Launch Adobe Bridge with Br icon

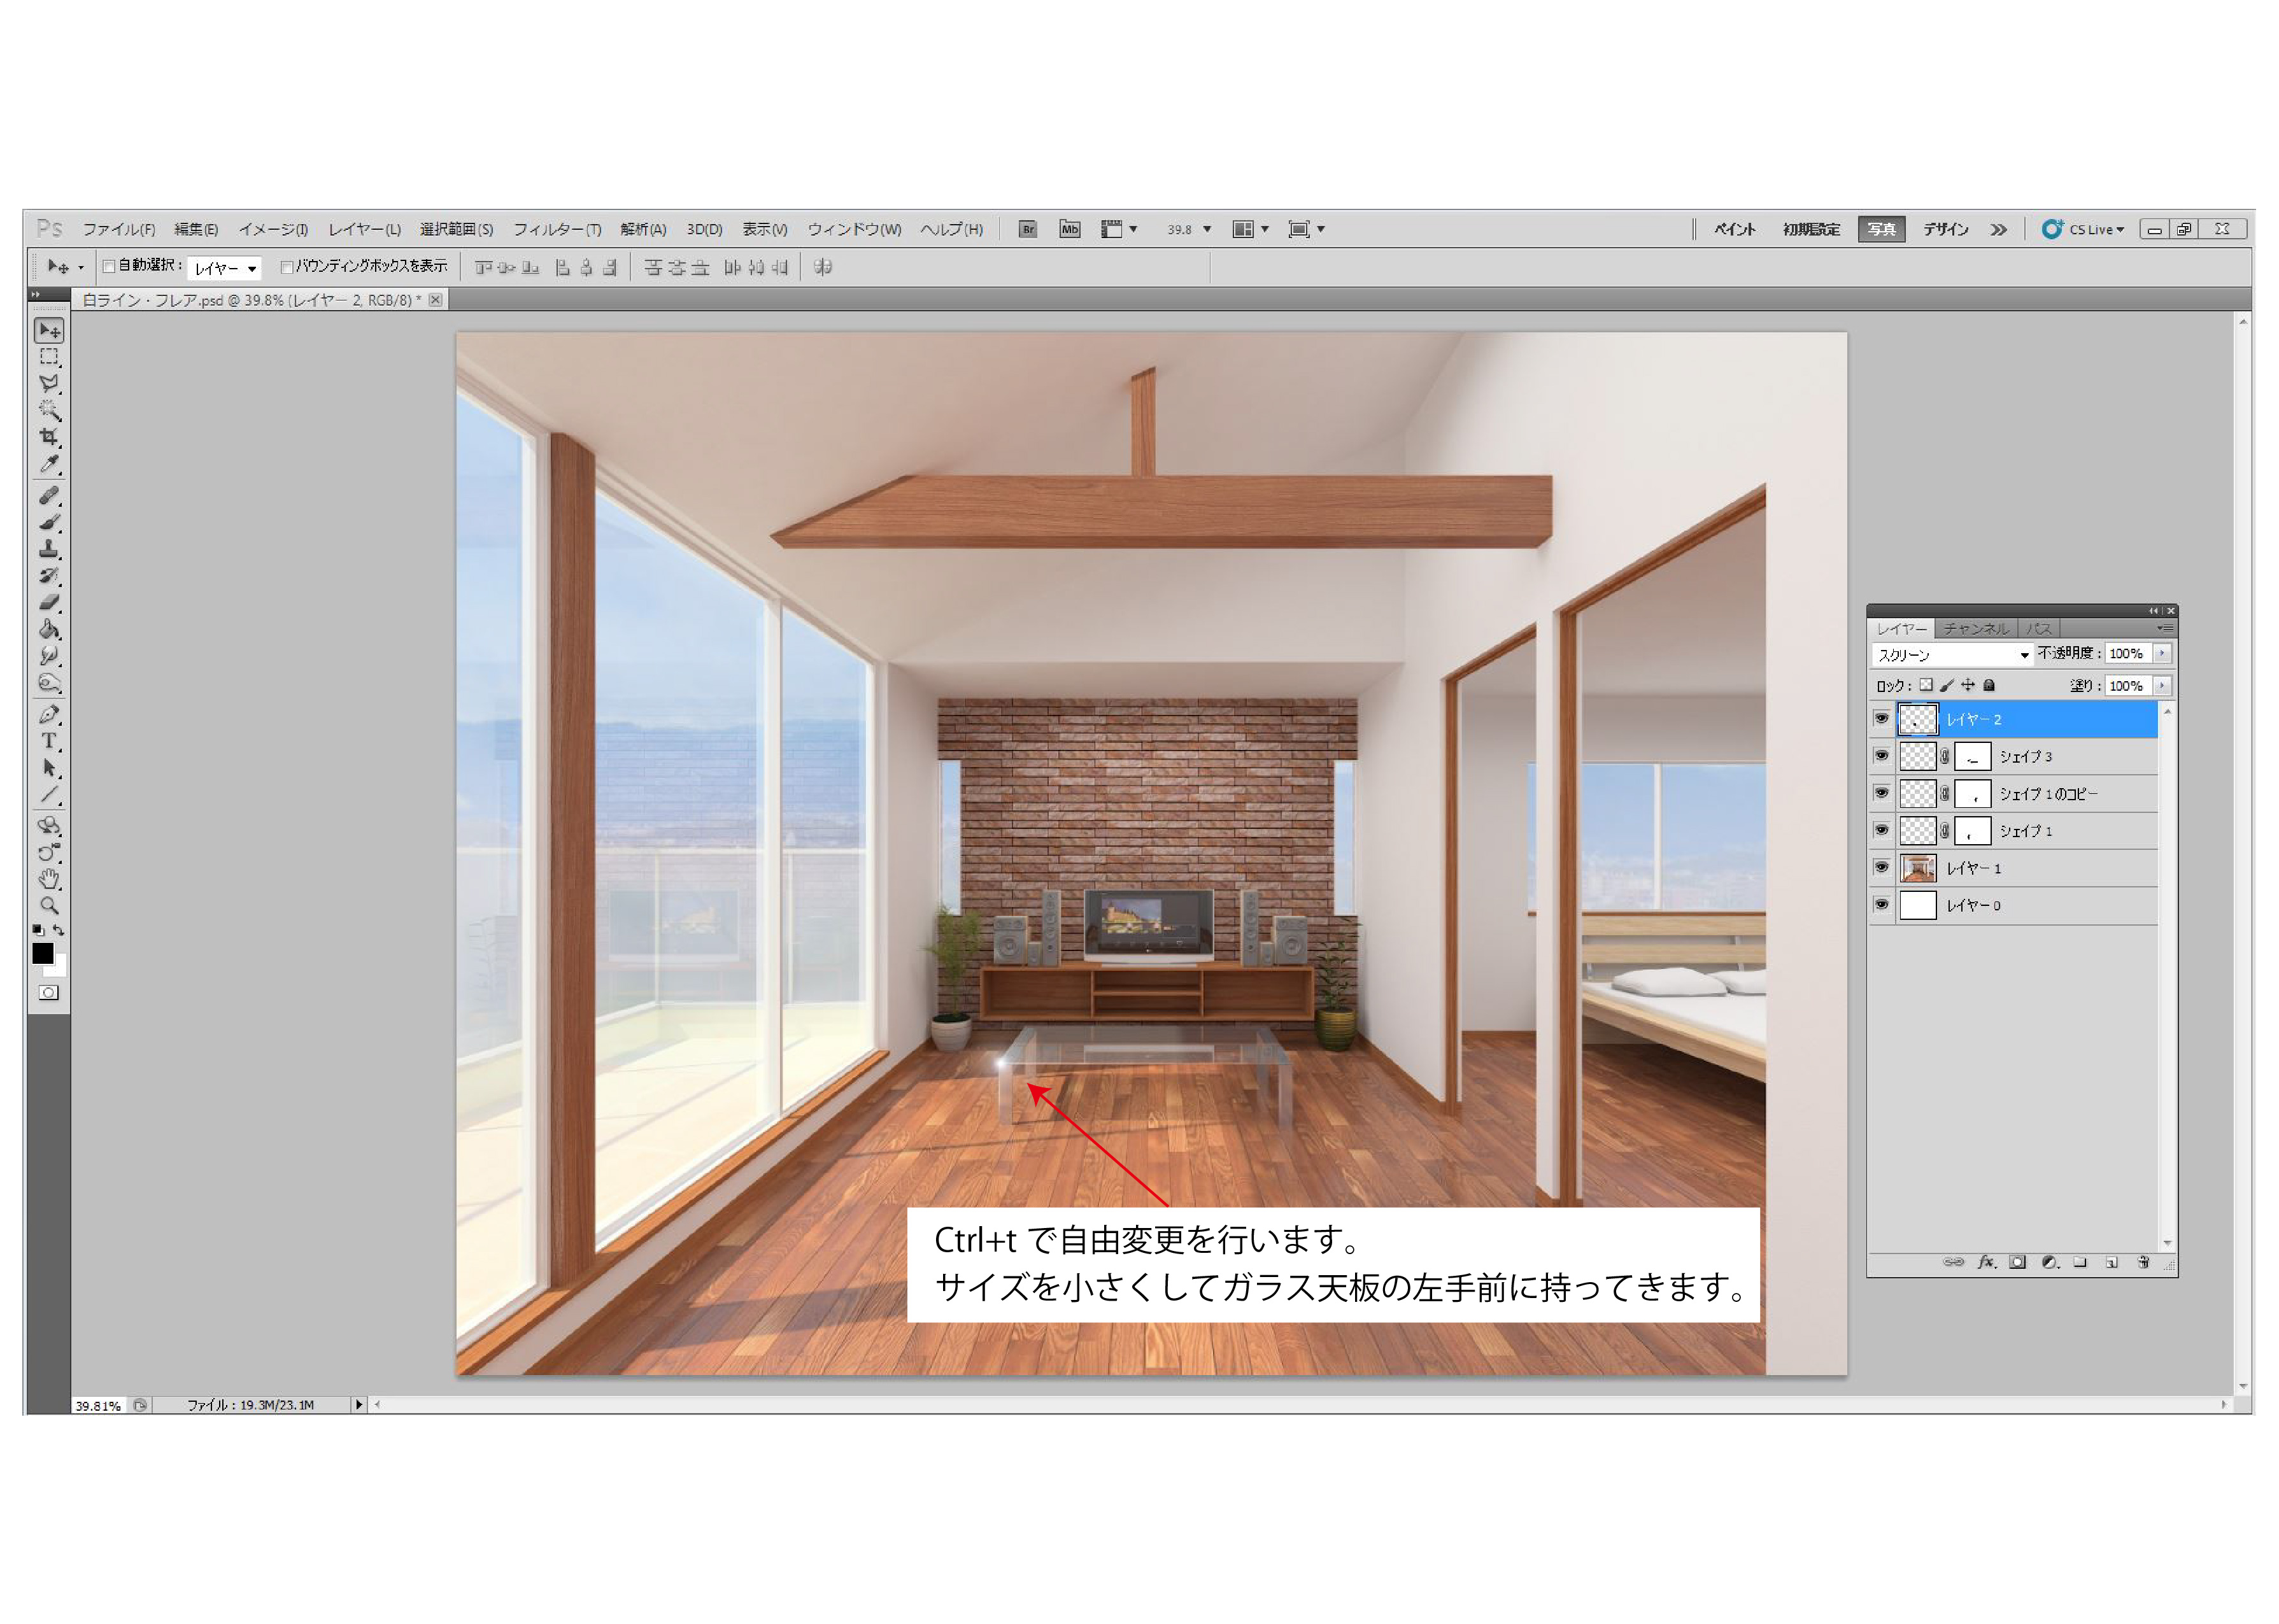[1027, 229]
